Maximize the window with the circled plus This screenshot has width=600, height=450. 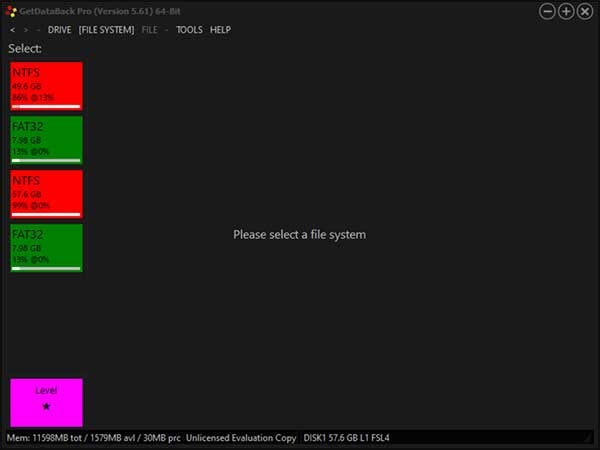click(566, 11)
